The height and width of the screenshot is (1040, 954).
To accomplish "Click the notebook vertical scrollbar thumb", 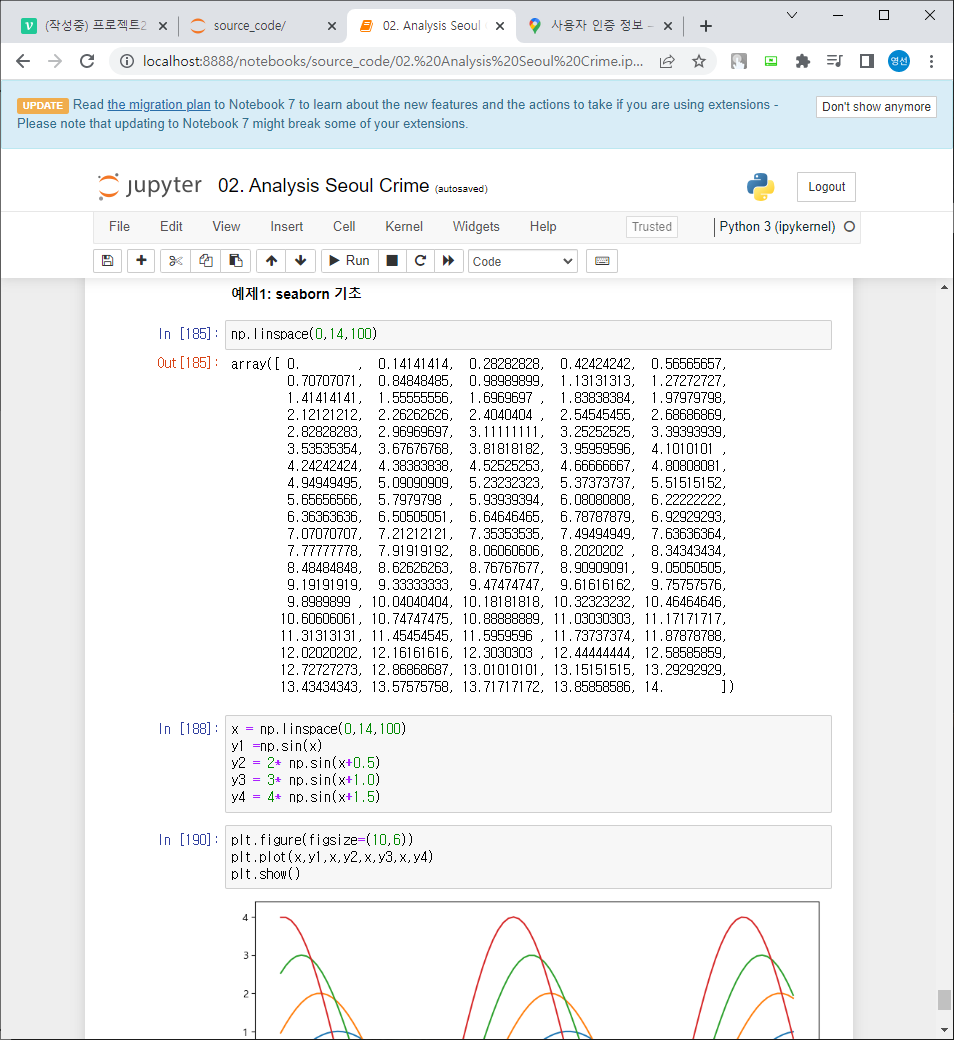I will coord(944,1000).
